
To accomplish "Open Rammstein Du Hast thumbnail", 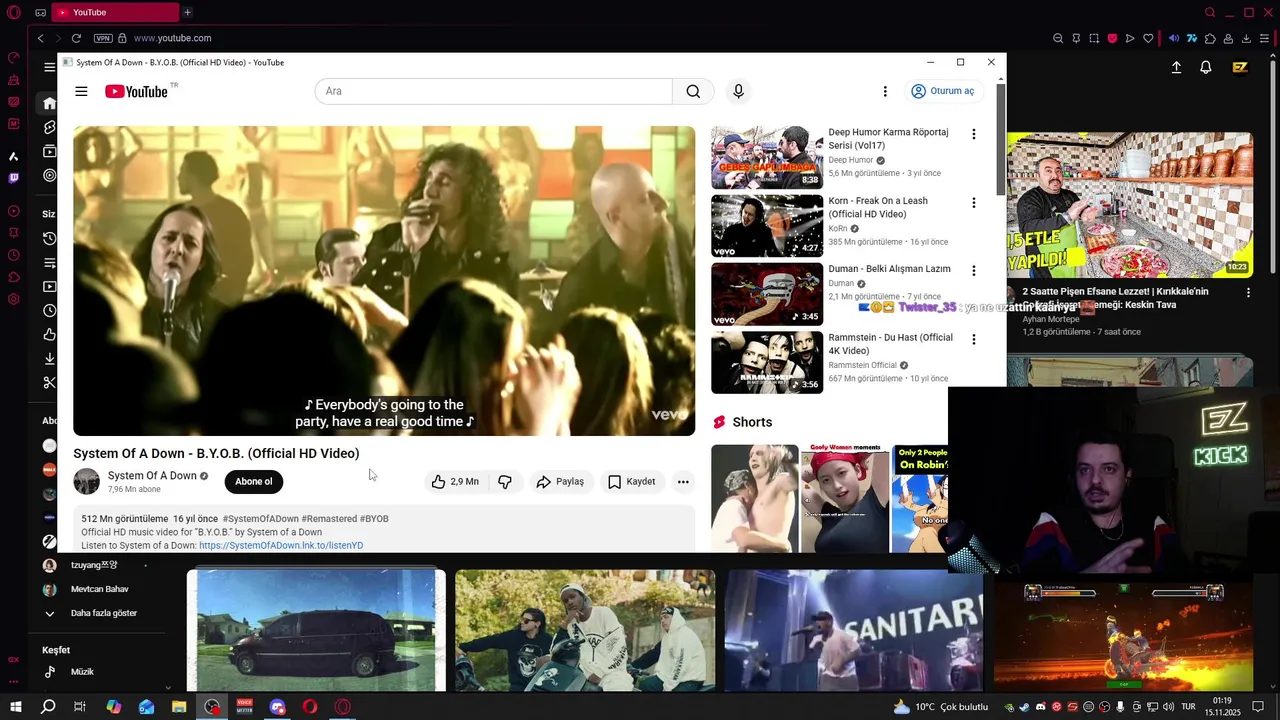I will 767,362.
